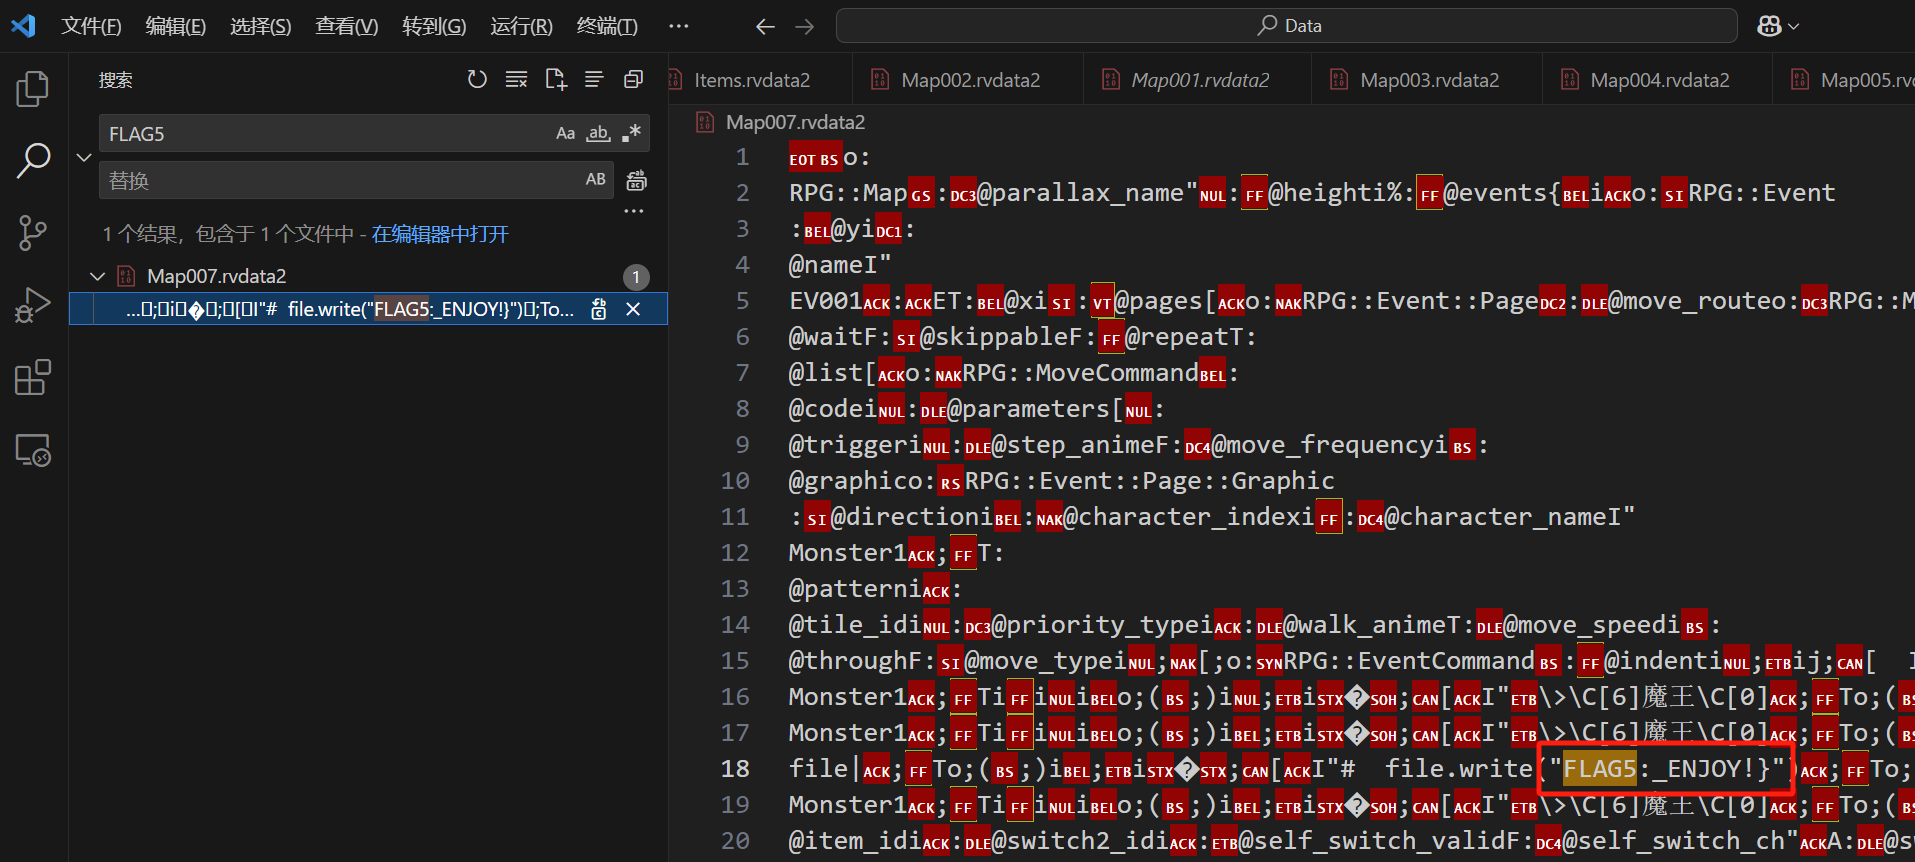Collapse the Map007.rvdata2 result group
Image resolution: width=1915 pixels, height=862 pixels.
(x=97, y=276)
